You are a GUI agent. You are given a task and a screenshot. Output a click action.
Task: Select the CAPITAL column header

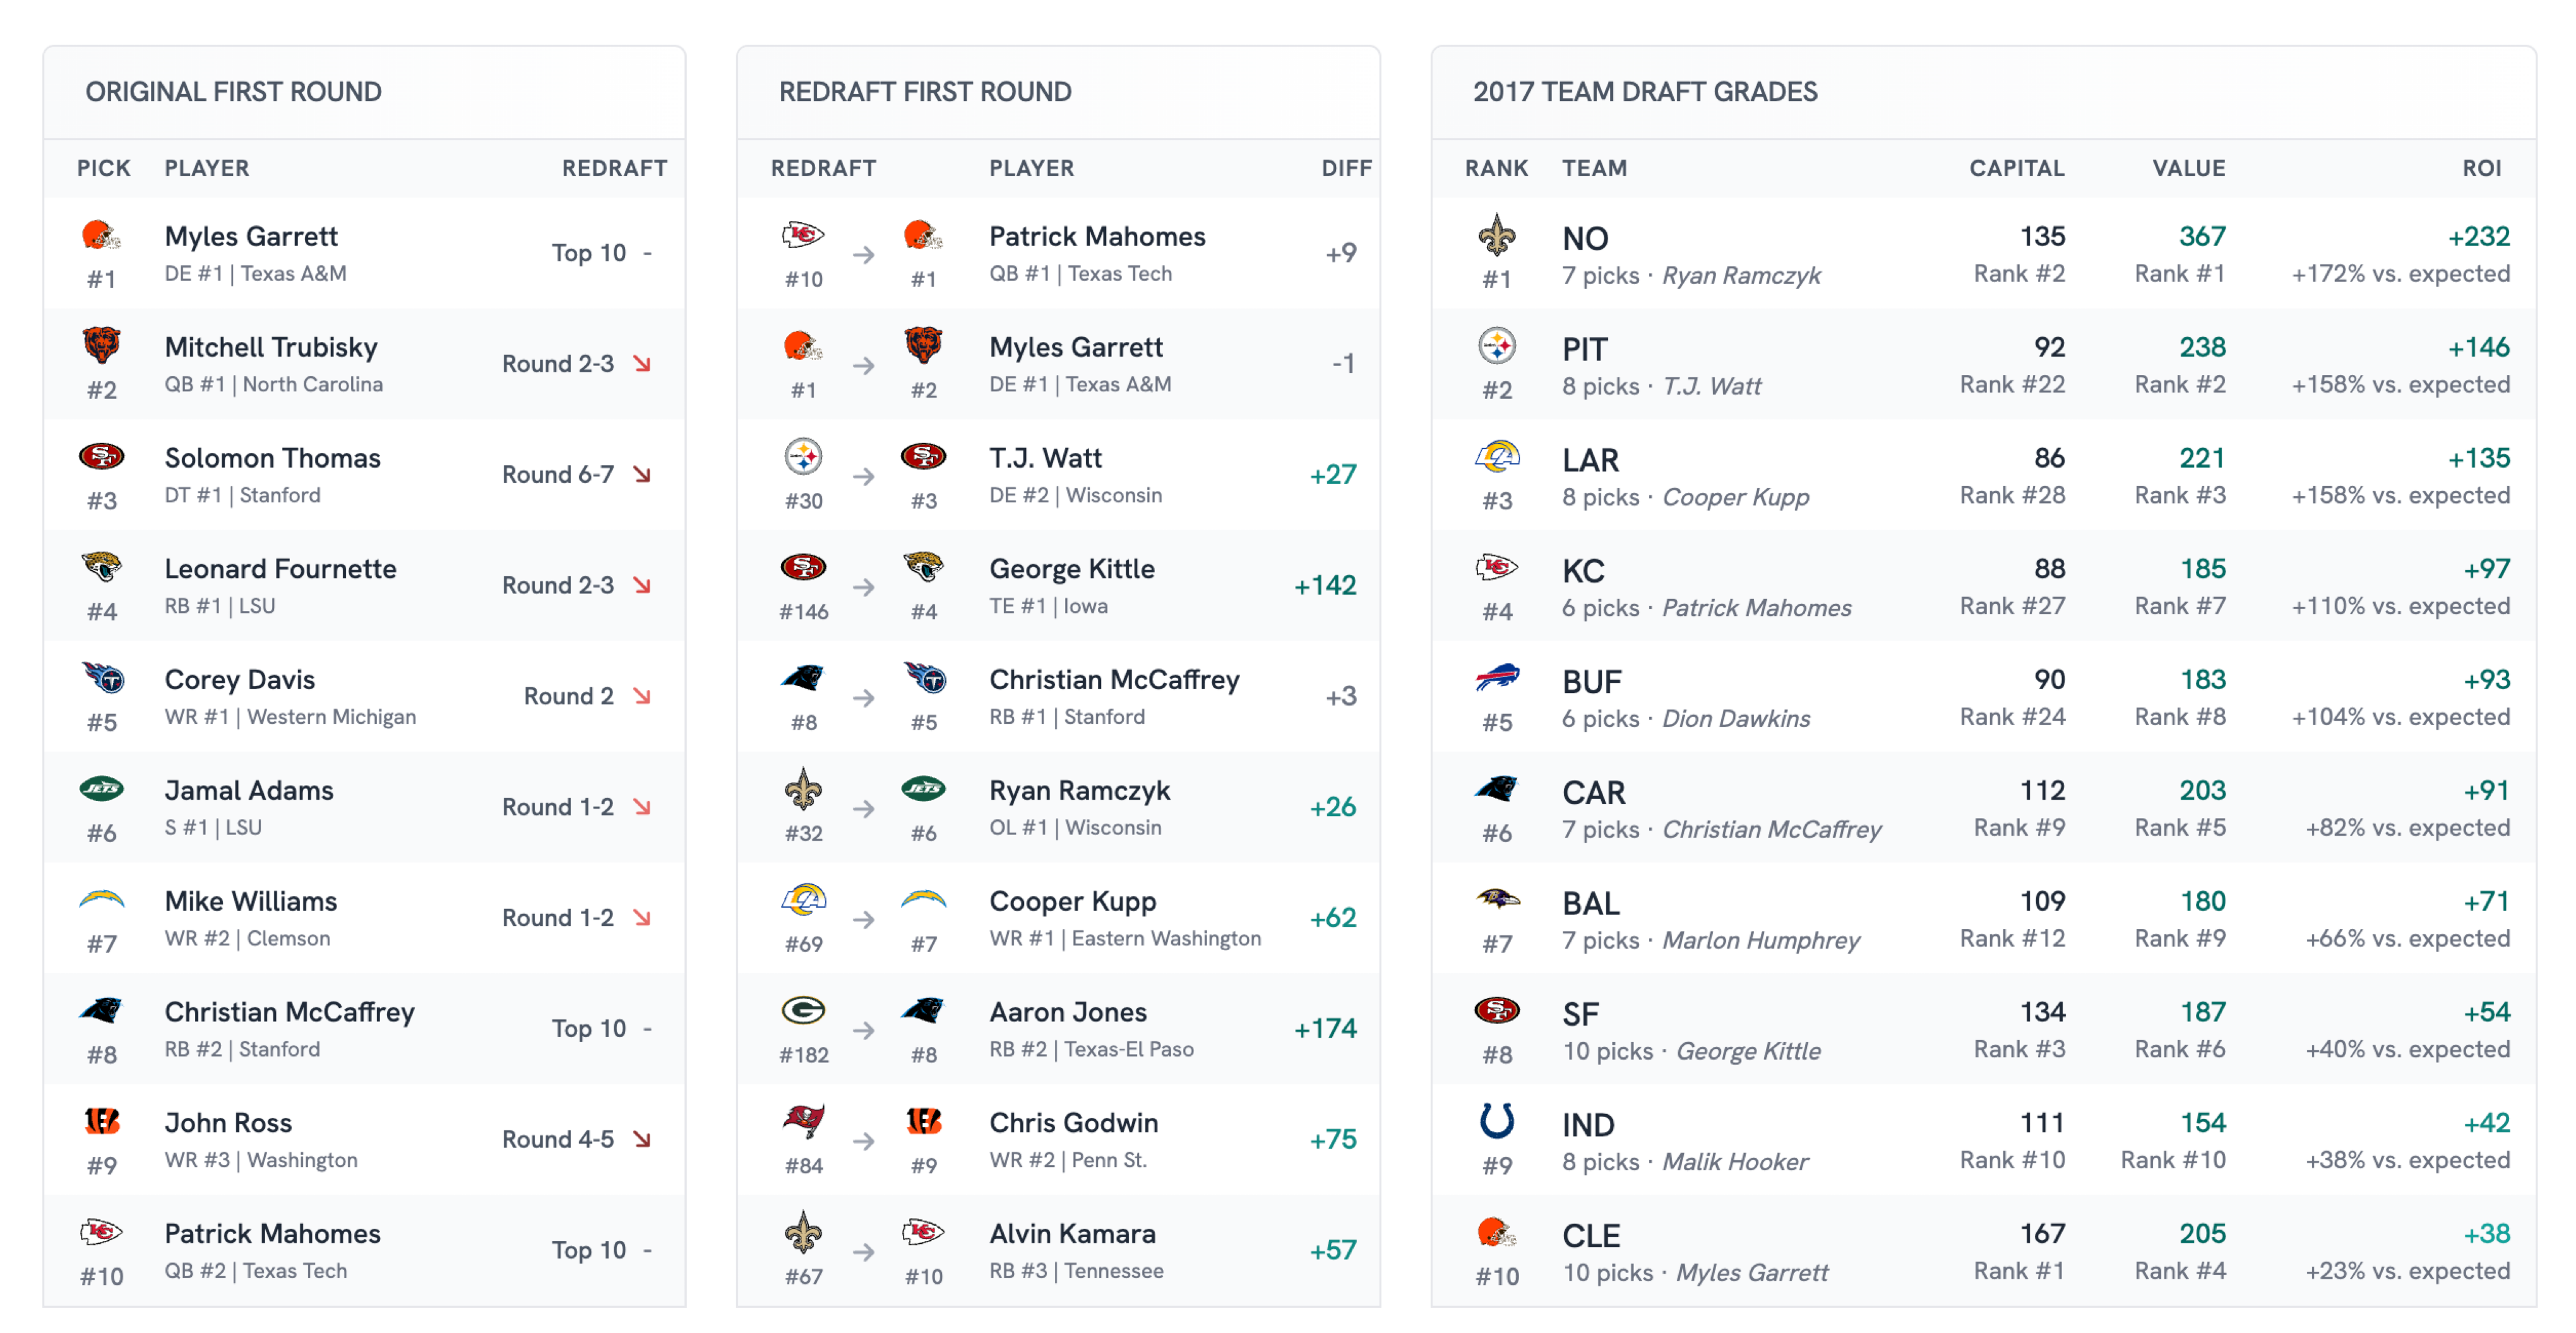2016,168
